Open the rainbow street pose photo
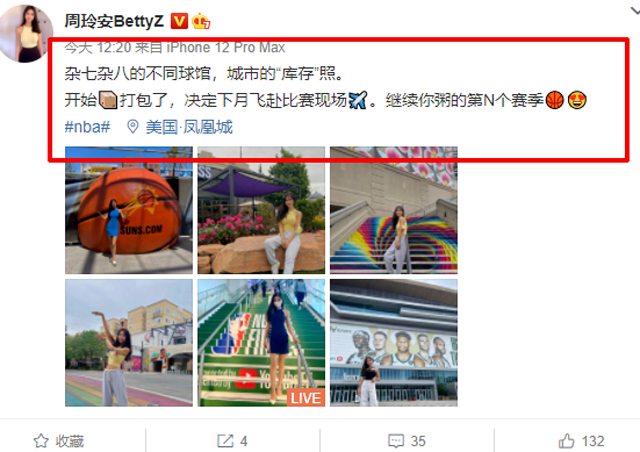The height and width of the screenshot is (452, 640). (129, 343)
